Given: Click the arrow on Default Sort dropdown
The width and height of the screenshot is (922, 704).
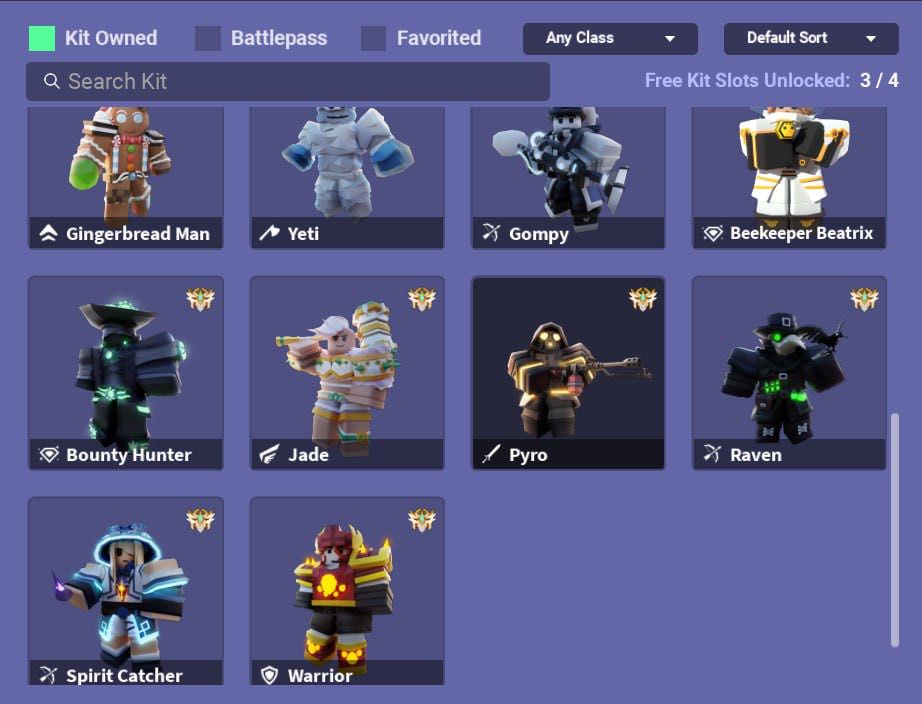Looking at the screenshot, I should [871, 39].
